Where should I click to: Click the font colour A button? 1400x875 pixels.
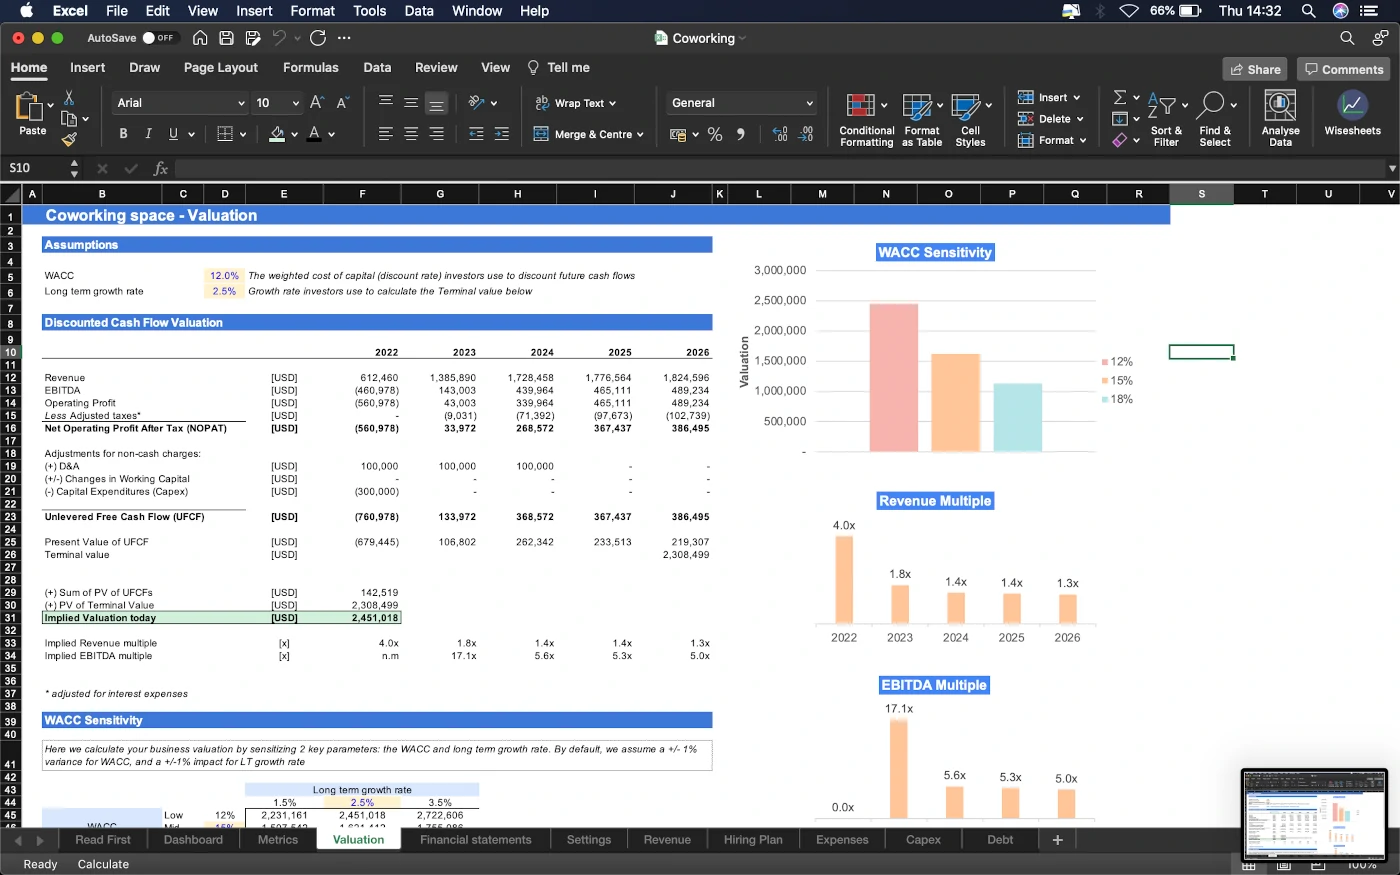(x=314, y=133)
